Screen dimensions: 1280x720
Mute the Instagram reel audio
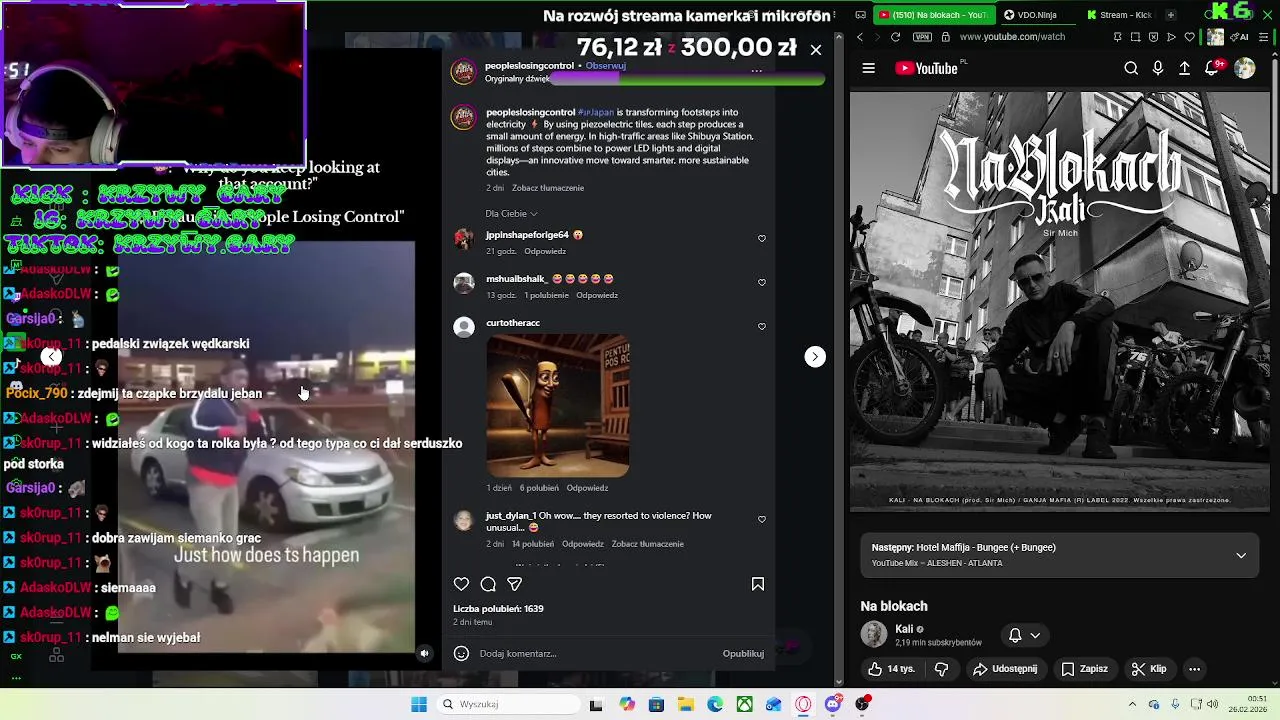[424, 654]
